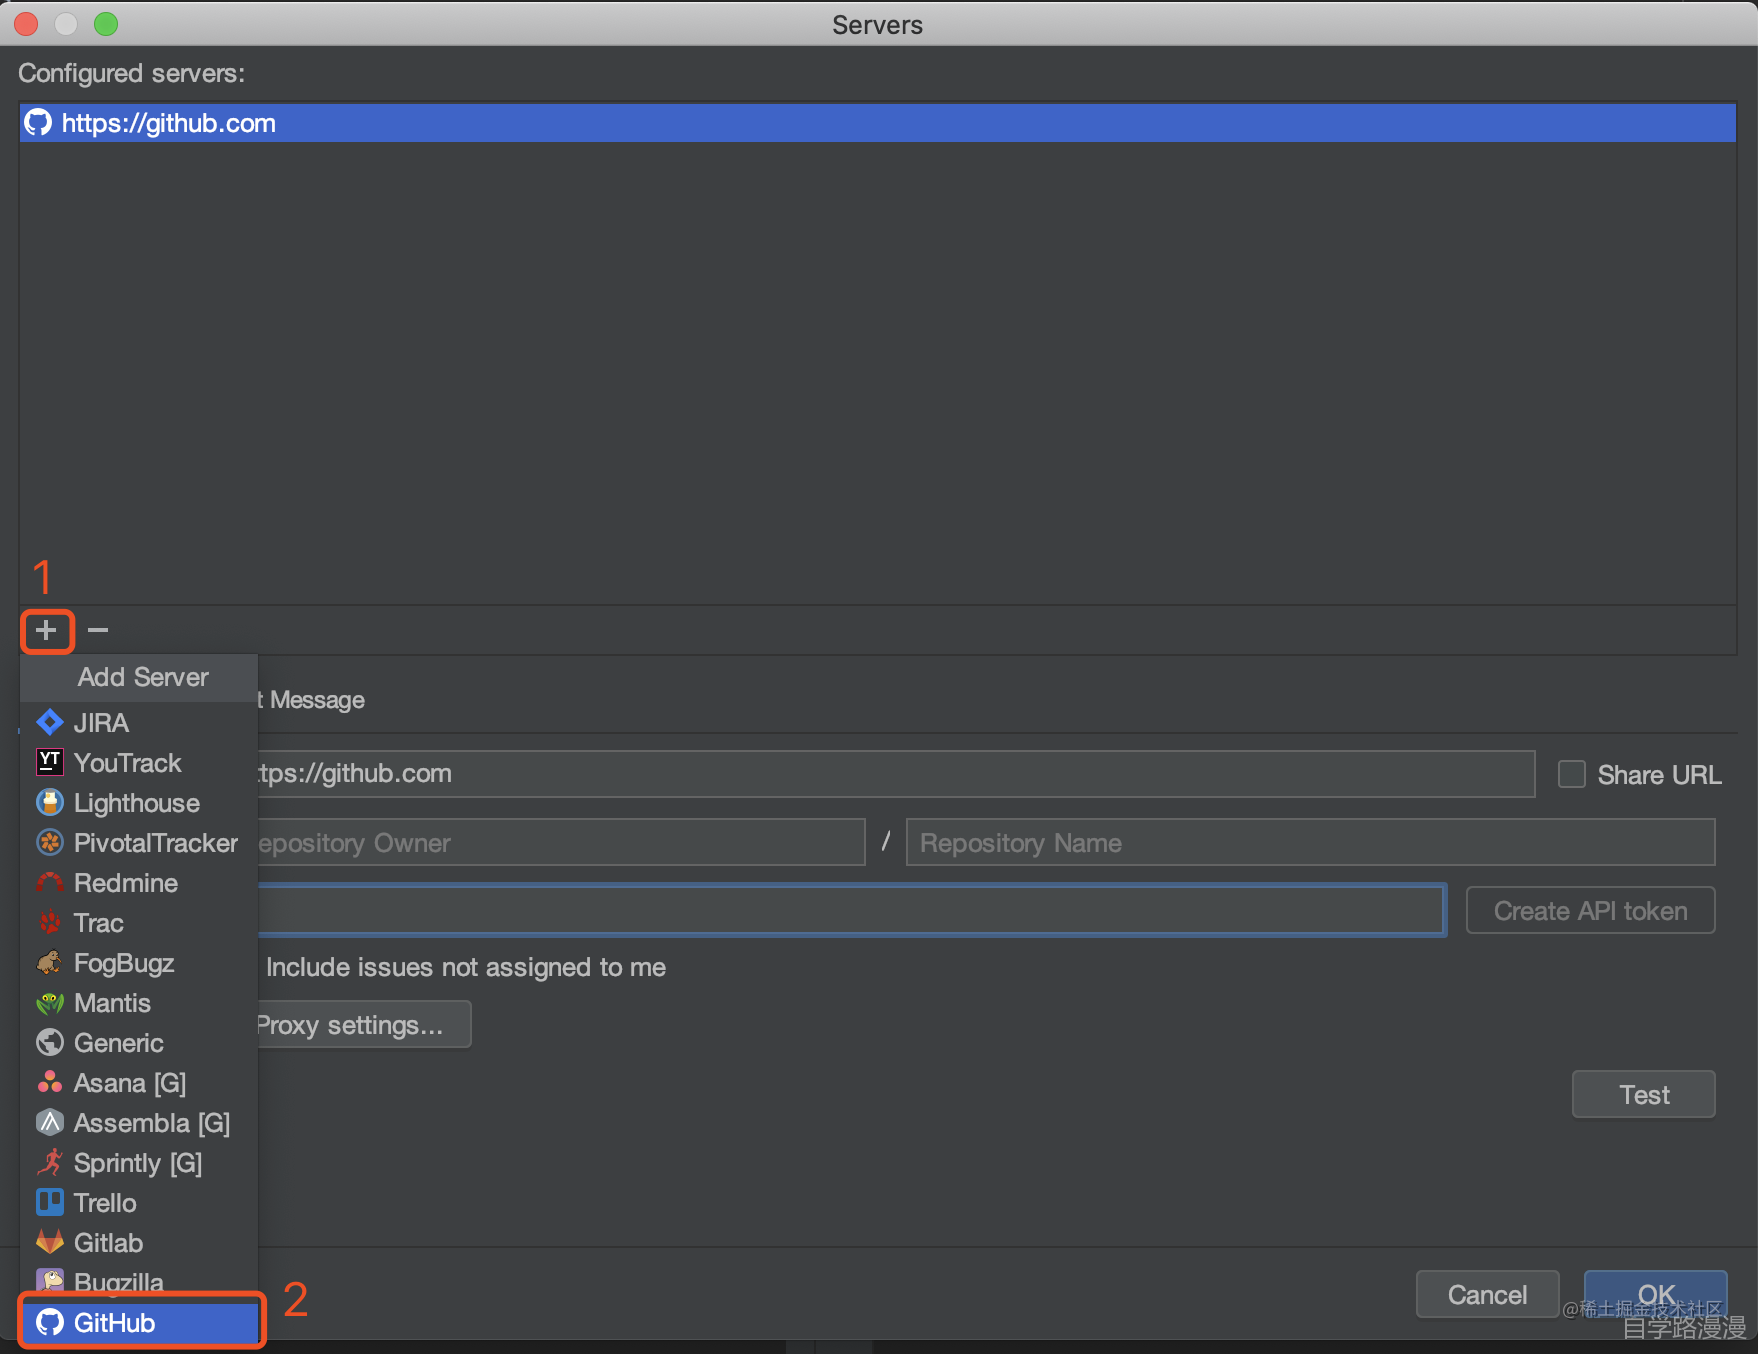Click 'Include issues not assigned to me' label
The height and width of the screenshot is (1354, 1758).
tap(466, 967)
